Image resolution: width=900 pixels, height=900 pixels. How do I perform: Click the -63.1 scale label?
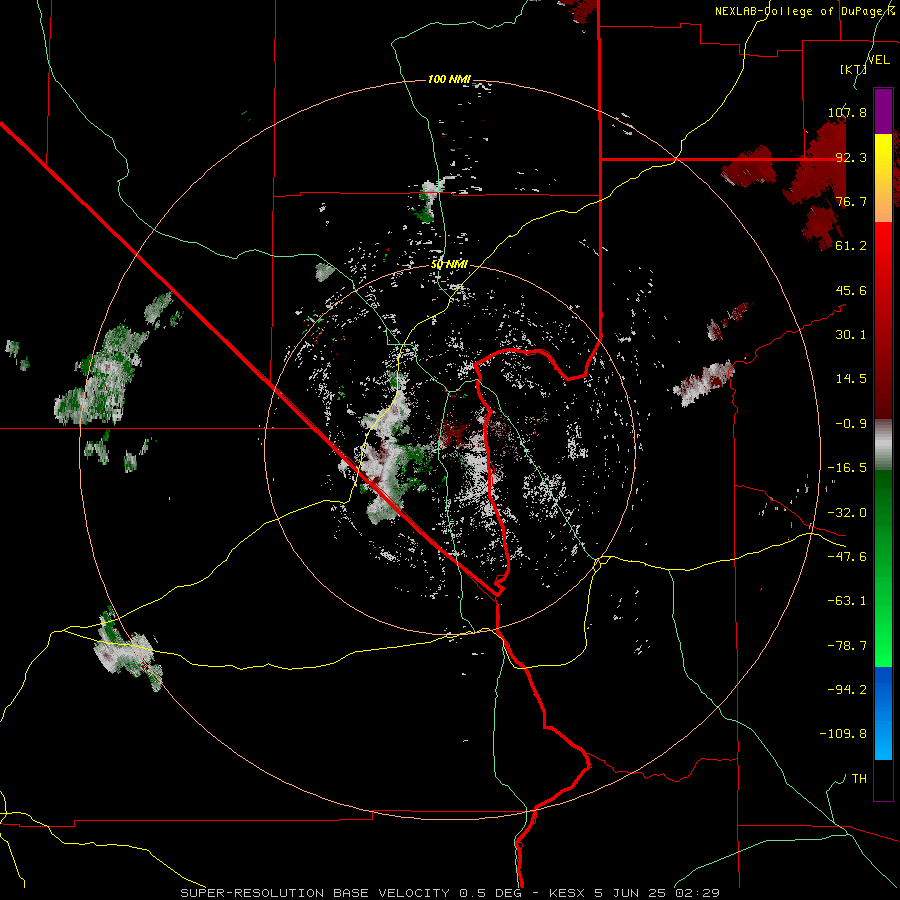(x=847, y=601)
